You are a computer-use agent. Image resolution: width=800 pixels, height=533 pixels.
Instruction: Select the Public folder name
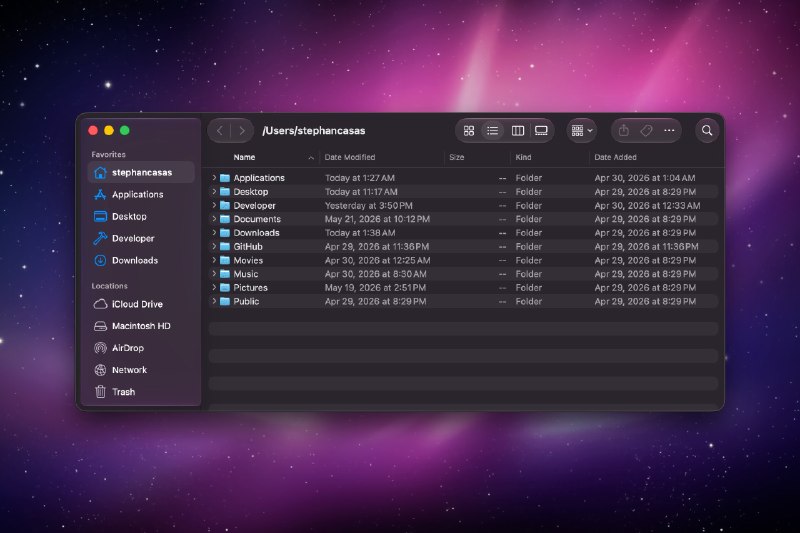point(246,301)
